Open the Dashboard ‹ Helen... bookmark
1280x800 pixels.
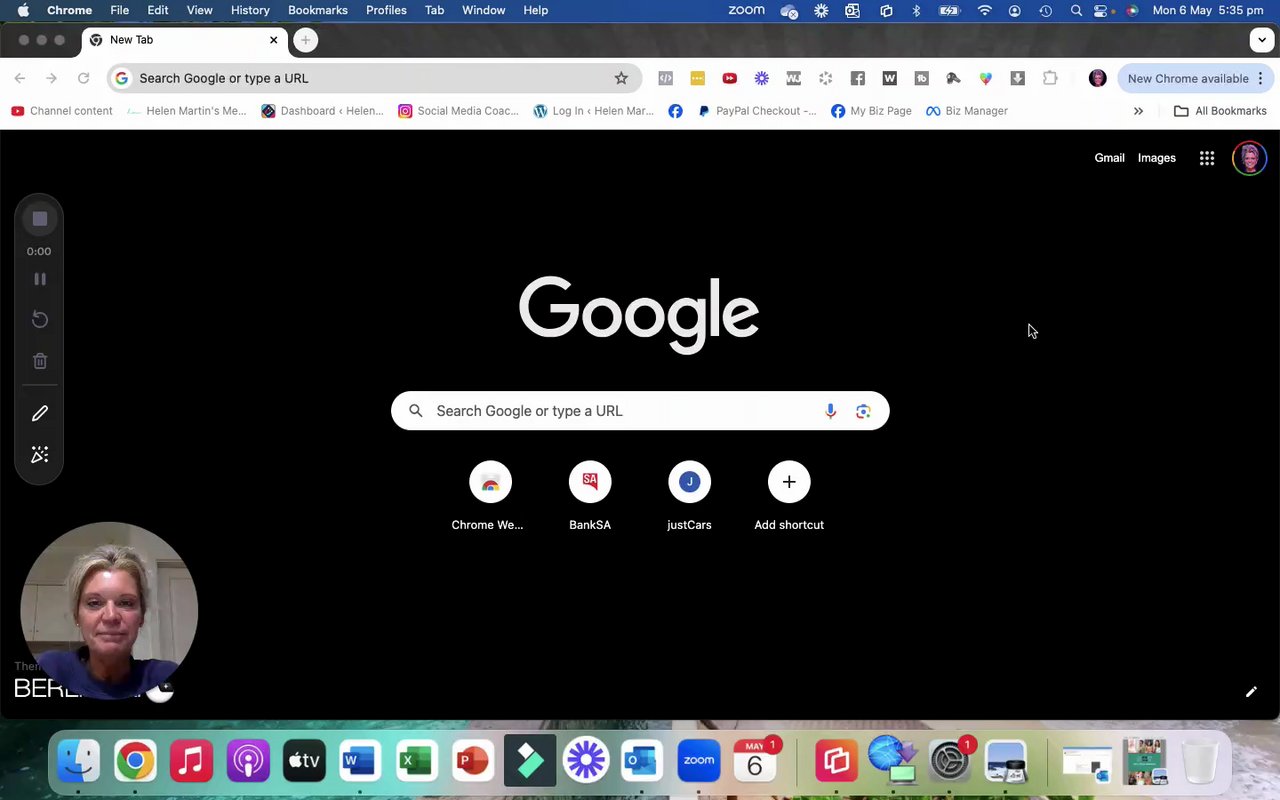(x=322, y=111)
